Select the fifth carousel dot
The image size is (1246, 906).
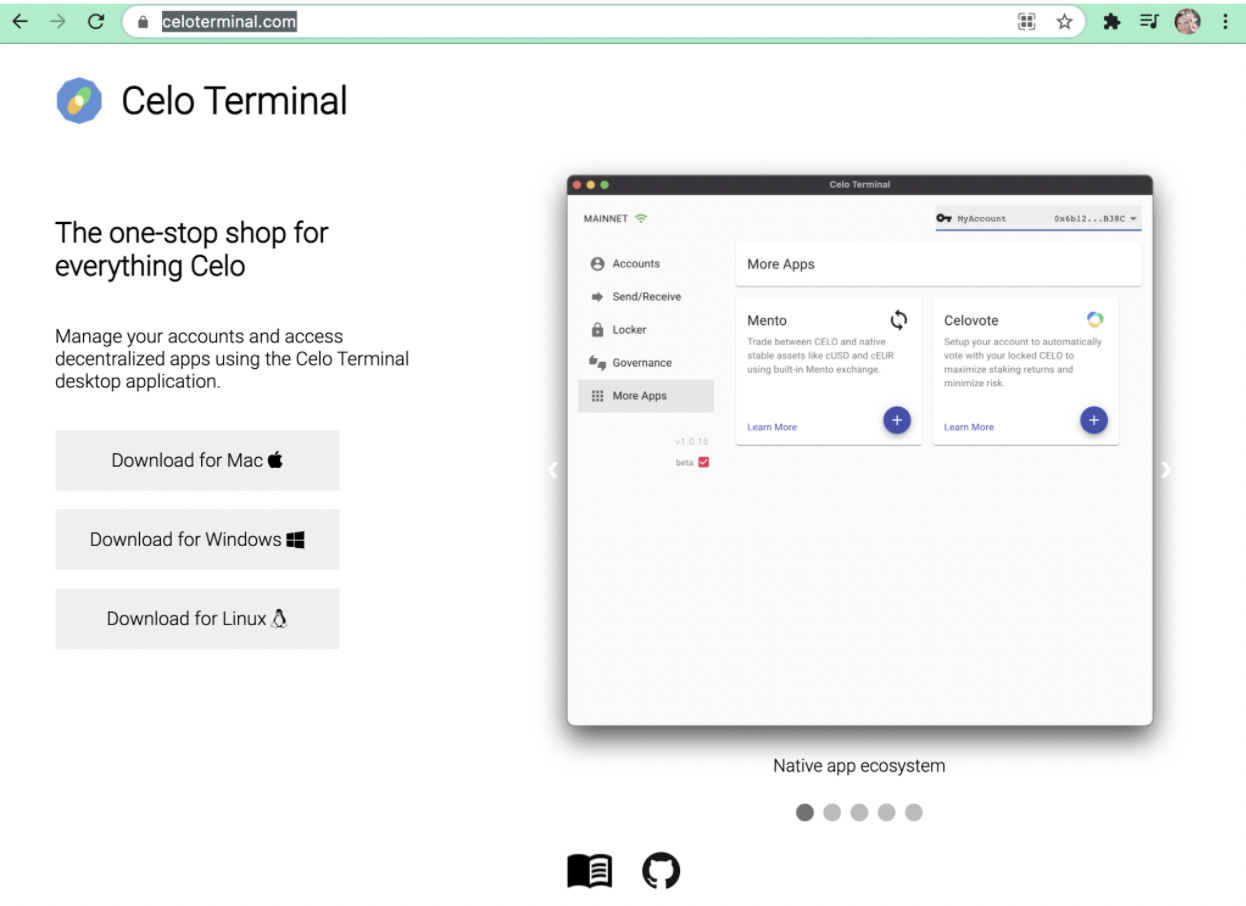[913, 812]
